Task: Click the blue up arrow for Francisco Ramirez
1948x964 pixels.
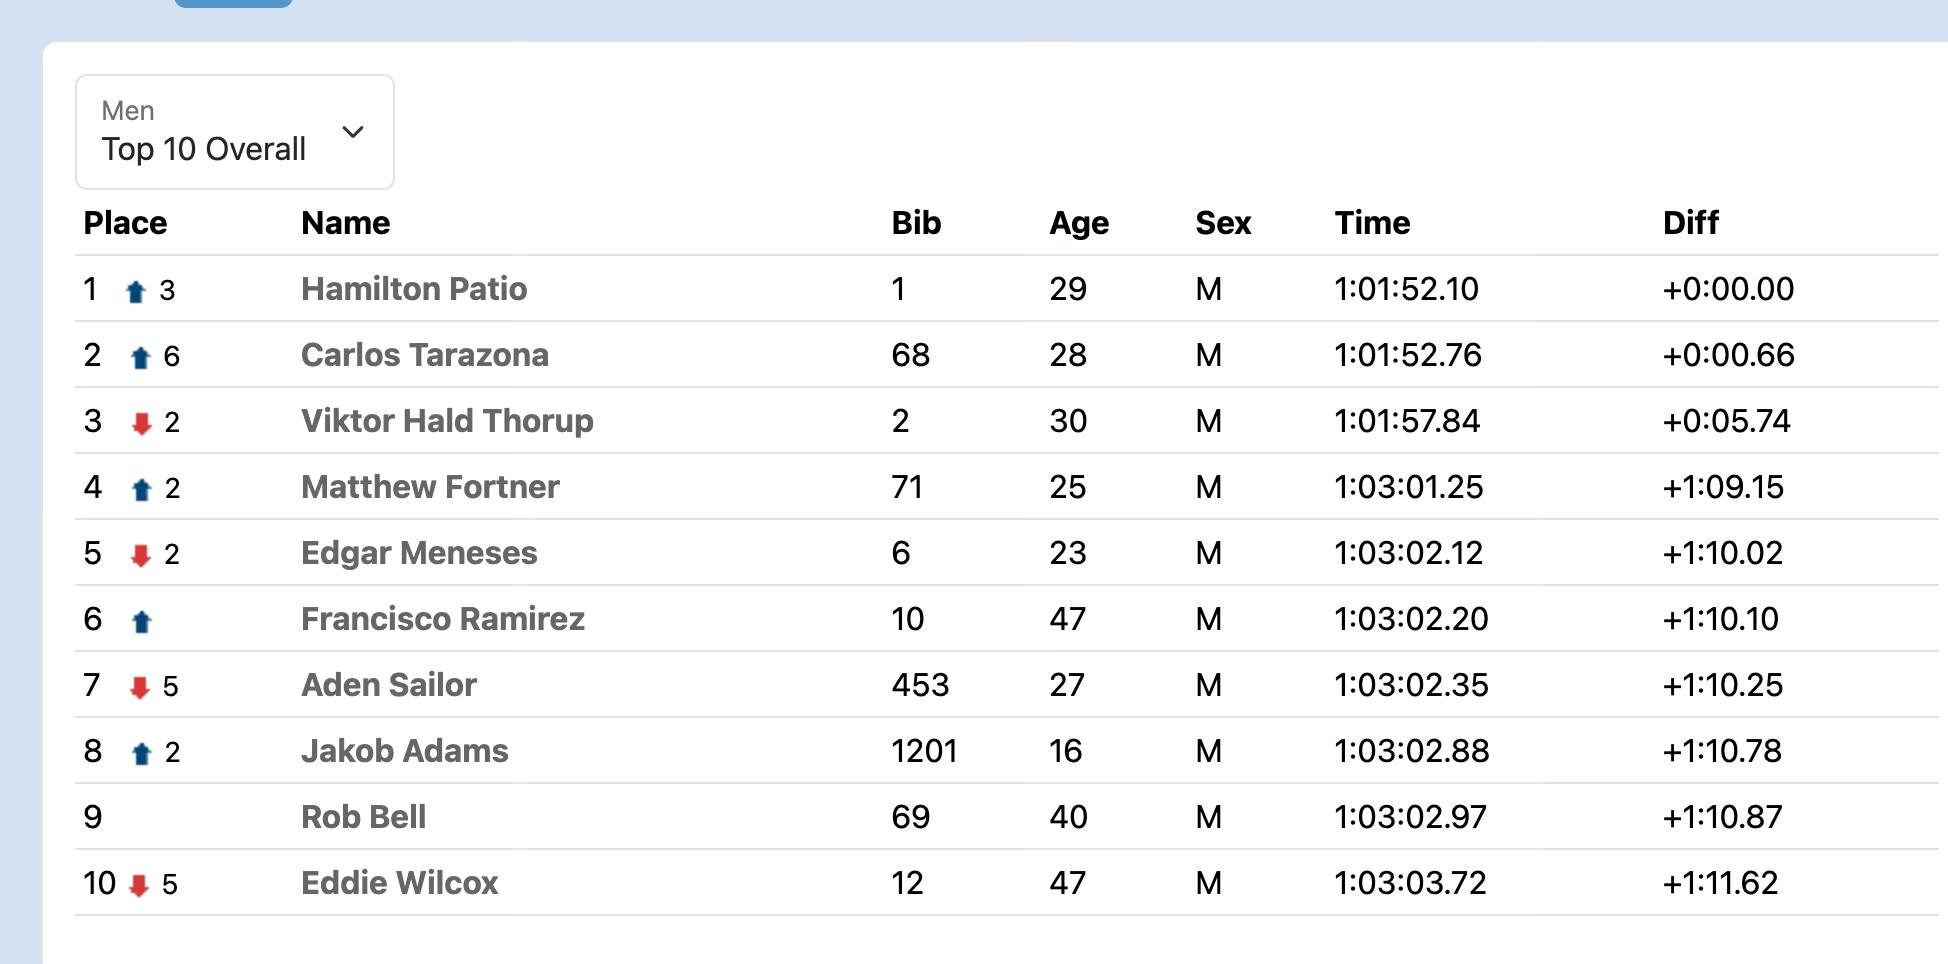Action: [x=141, y=621]
